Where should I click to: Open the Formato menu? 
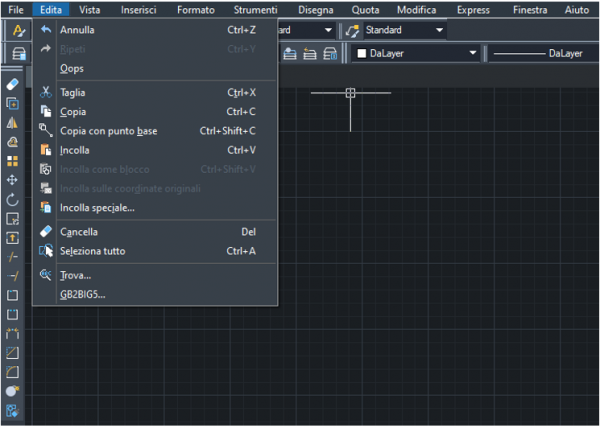click(196, 10)
